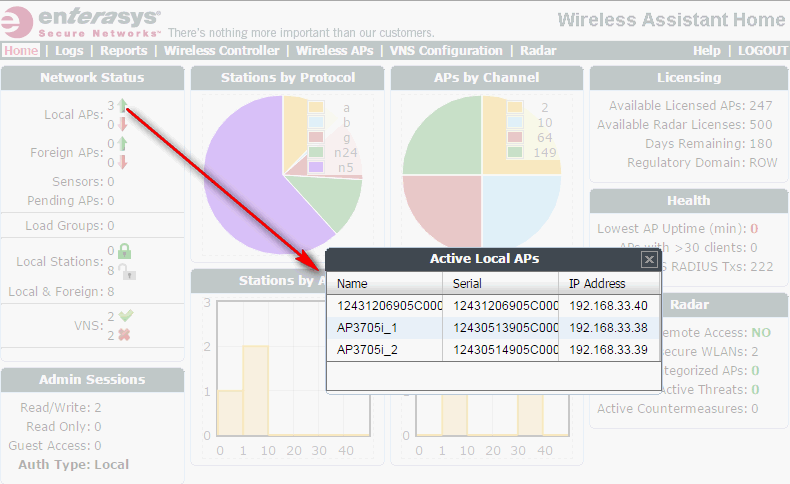Image resolution: width=790 pixels, height=484 pixels.
Task: Click IP address 192.168.33.38
Action: coord(608,328)
